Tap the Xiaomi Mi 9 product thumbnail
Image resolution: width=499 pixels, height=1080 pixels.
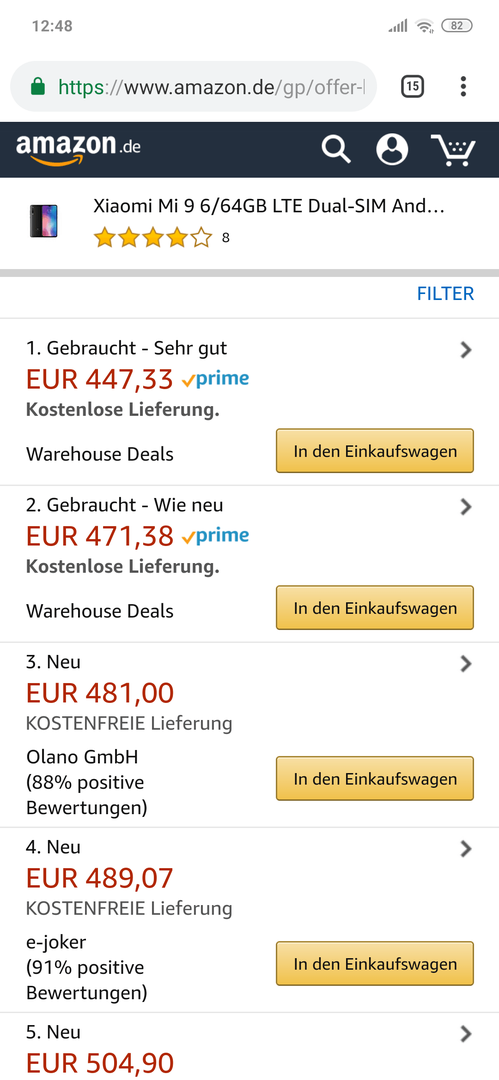(43, 221)
